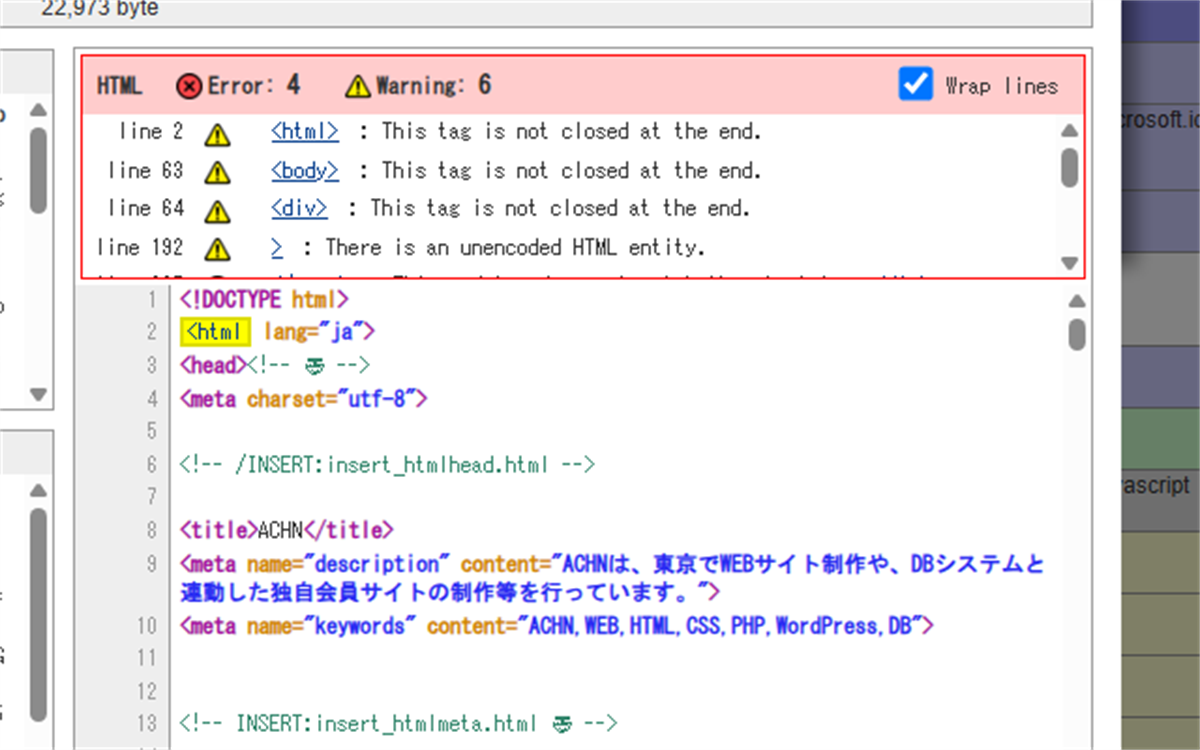Click the meta name="keywords" line

coord(557,626)
